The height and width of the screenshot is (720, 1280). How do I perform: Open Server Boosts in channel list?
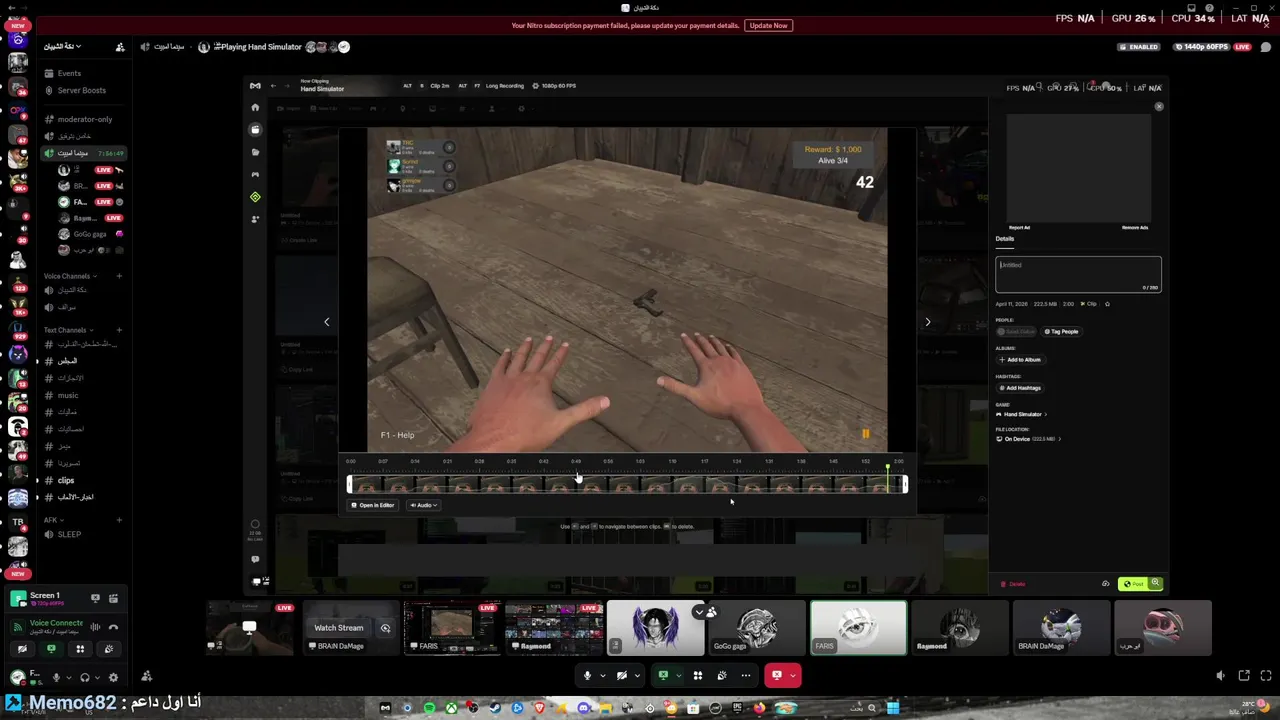click(x=81, y=90)
